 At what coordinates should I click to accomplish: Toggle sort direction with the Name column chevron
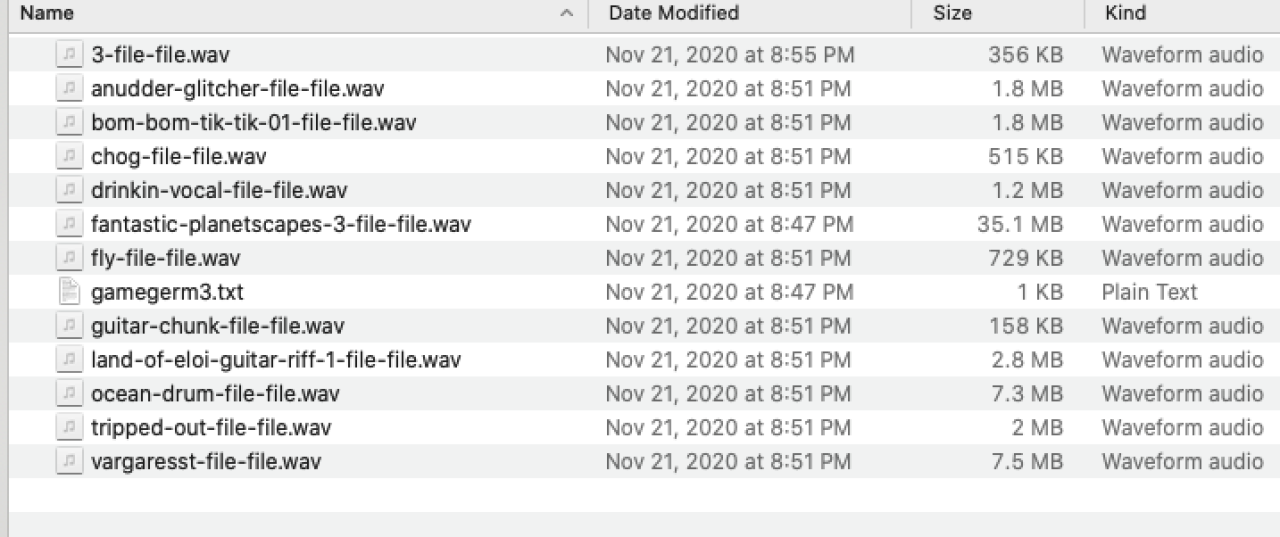[567, 14]
